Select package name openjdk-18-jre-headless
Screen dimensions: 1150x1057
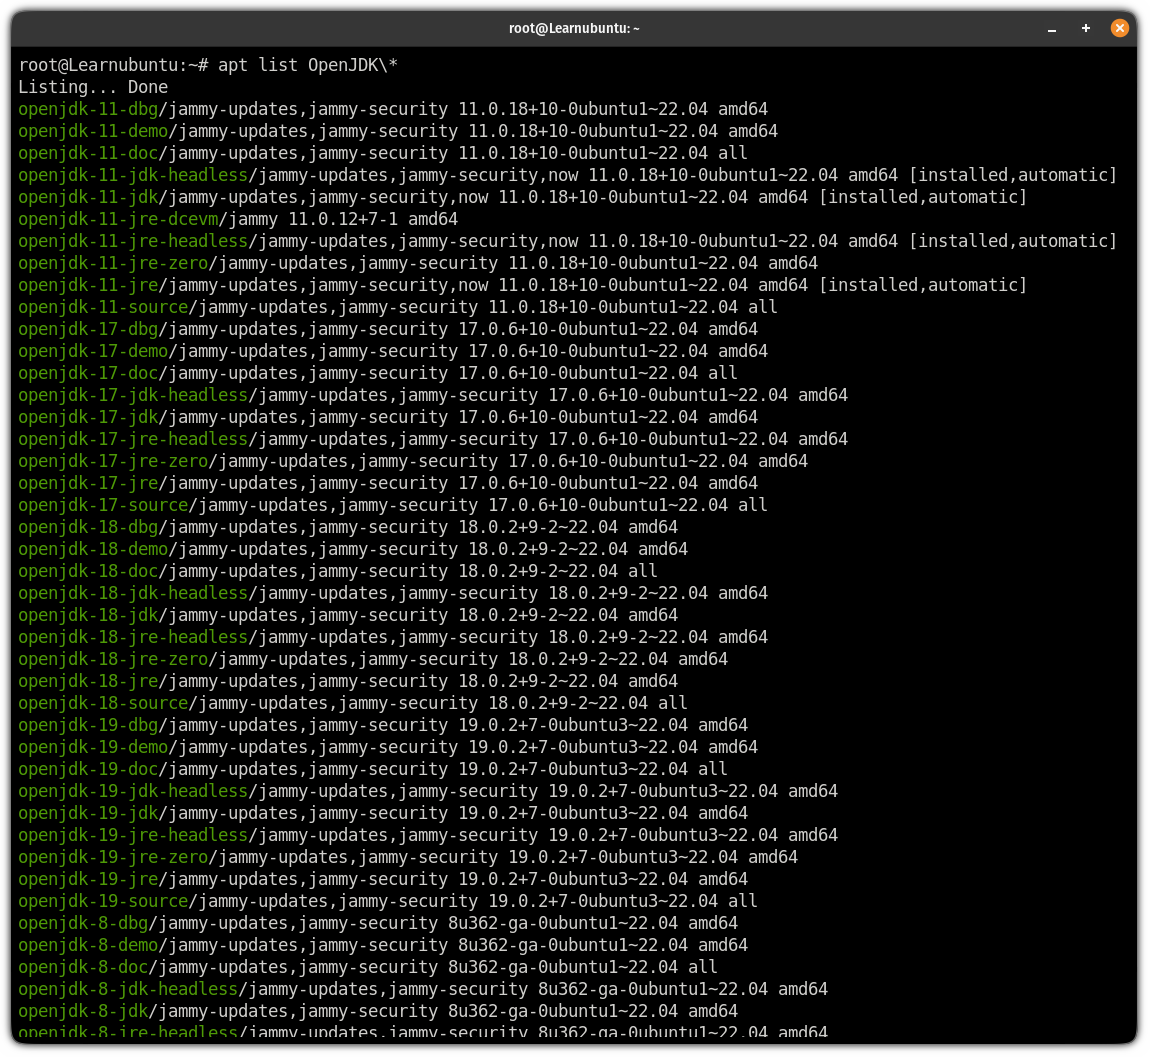133,637
